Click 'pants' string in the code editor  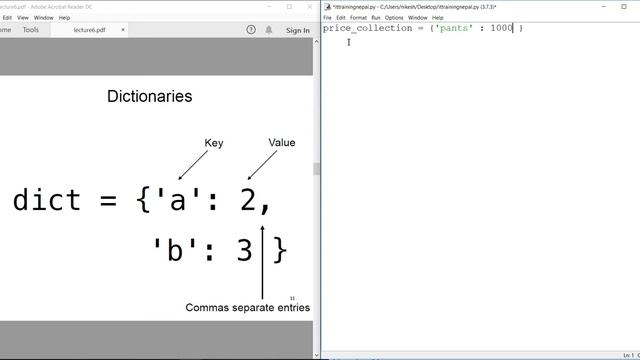[454, 28]
